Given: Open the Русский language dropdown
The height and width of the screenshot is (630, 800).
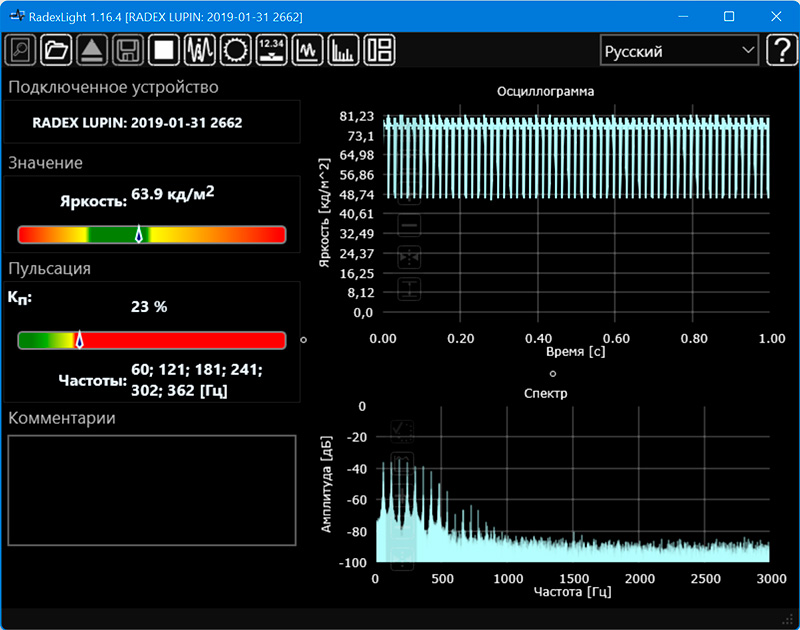Looking at the screenshot, I should tap(679, 51).
